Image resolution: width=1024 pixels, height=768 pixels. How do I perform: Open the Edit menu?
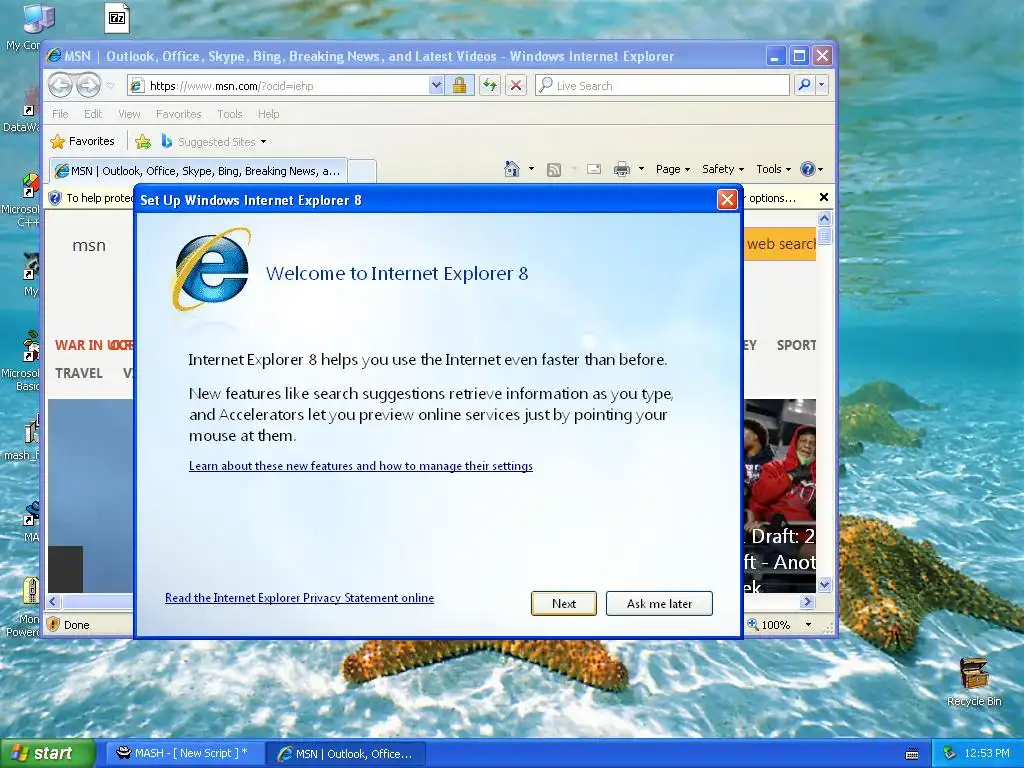pyautogui.click(x=93, y=114)
